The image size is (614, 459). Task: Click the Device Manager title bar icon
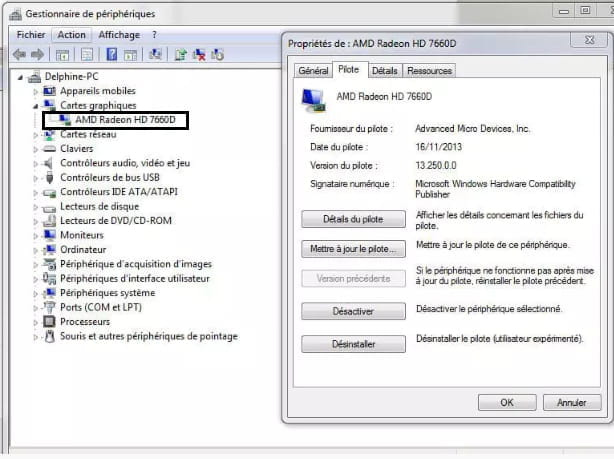tap(16, 14)
